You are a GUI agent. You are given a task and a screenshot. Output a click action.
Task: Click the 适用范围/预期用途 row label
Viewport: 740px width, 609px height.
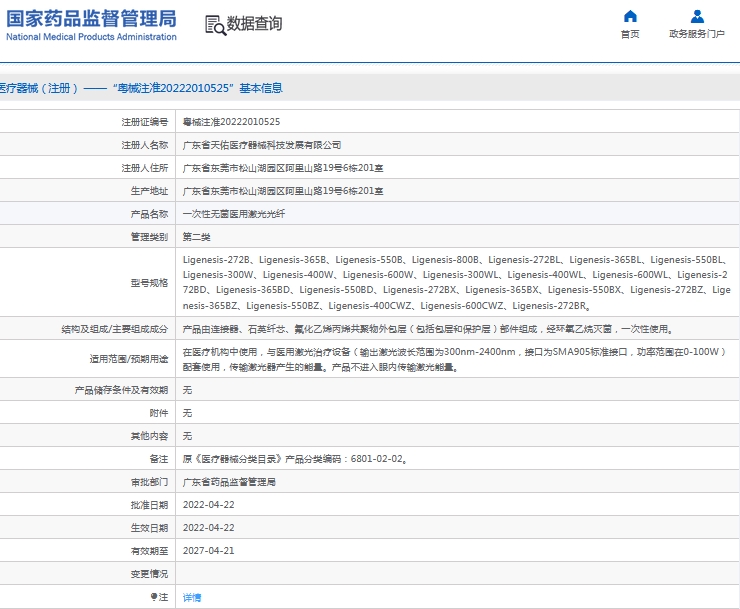129,359
